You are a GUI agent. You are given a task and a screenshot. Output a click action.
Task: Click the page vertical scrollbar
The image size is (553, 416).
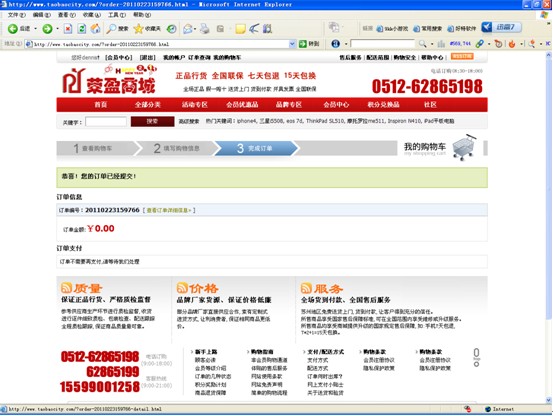pyautogui.click(x=548, y=227)
